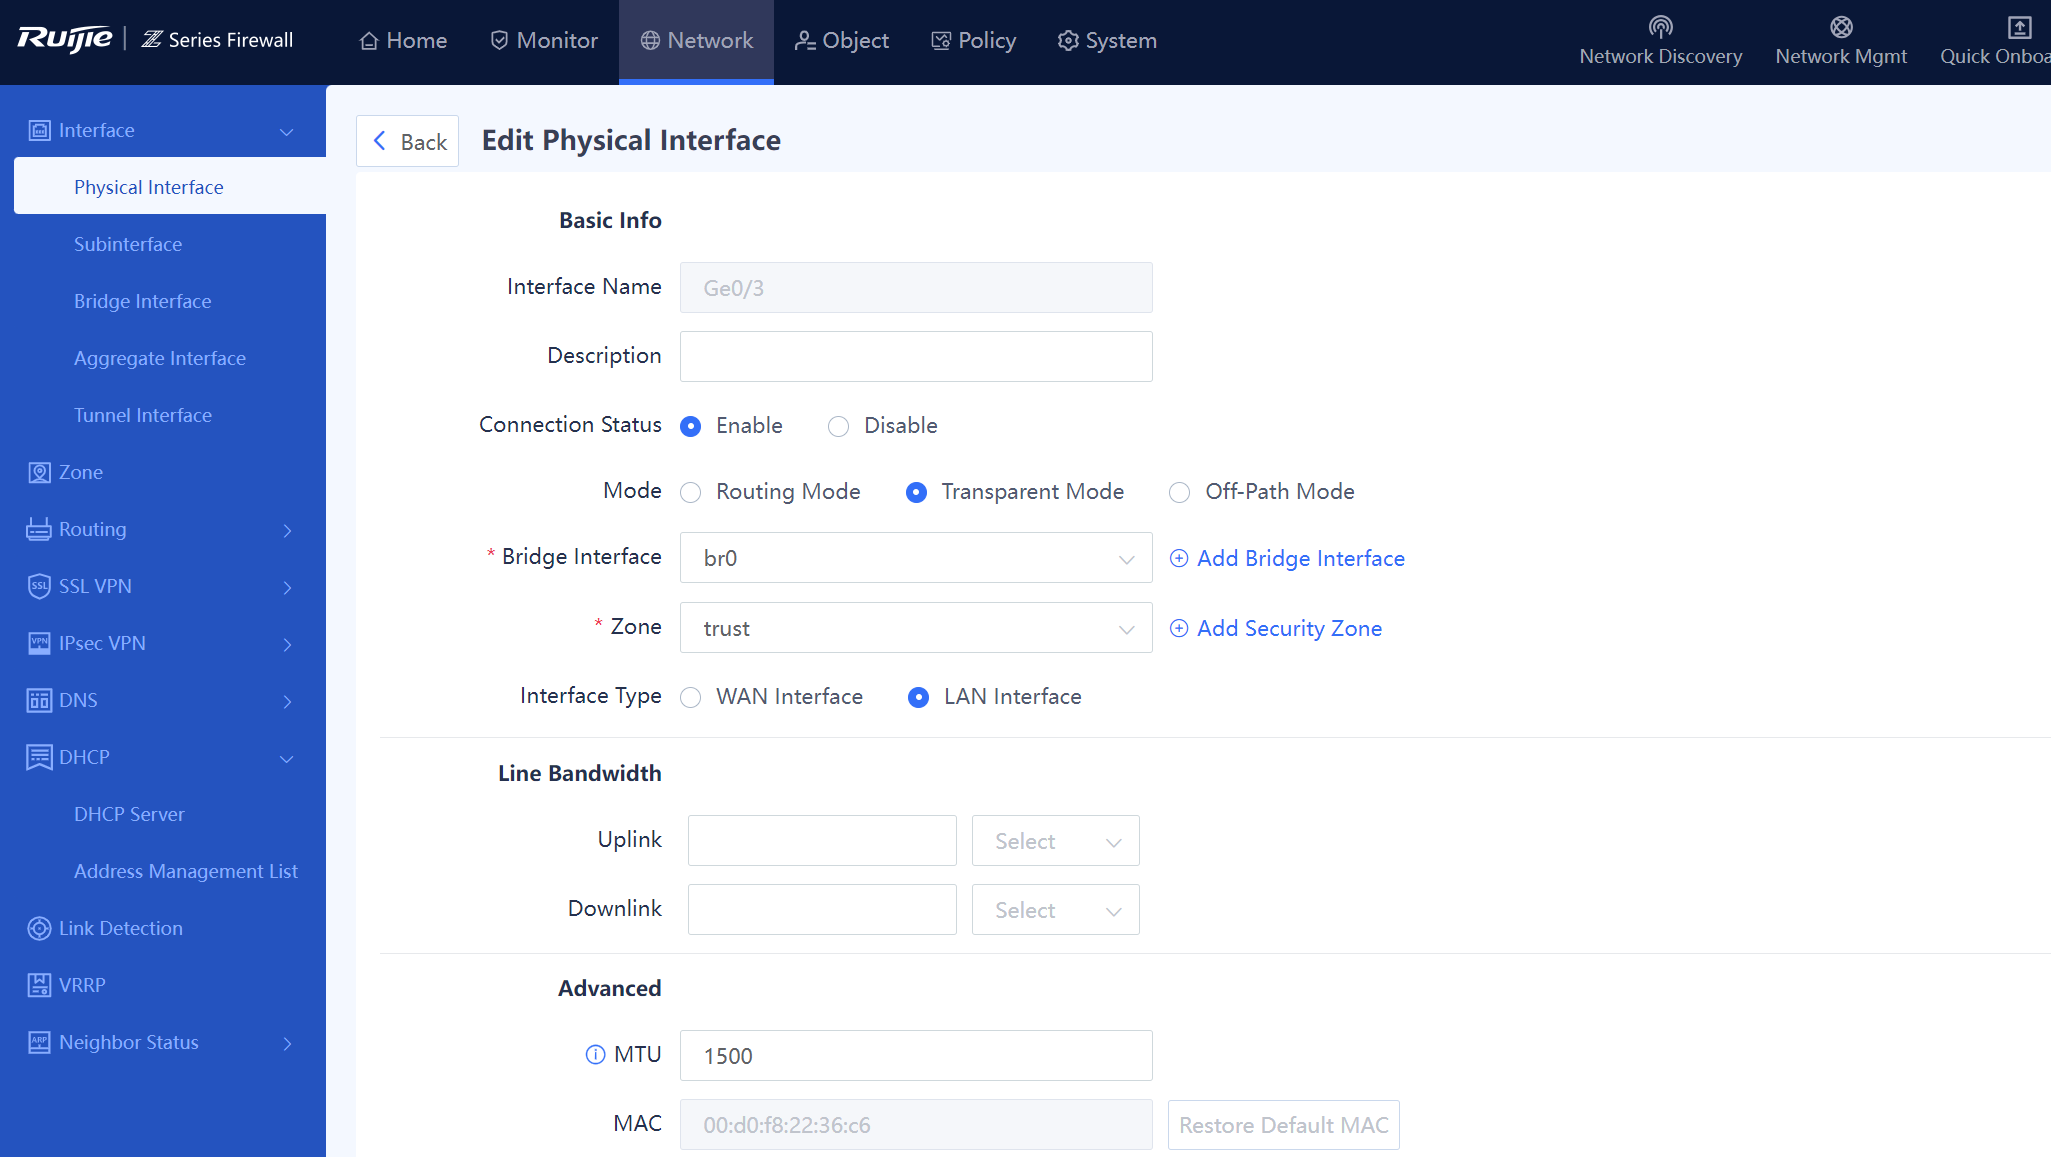Viewport: 2051px width, 1157px height.
Task: Click the Home tab house icon
Action: (369, 40)
